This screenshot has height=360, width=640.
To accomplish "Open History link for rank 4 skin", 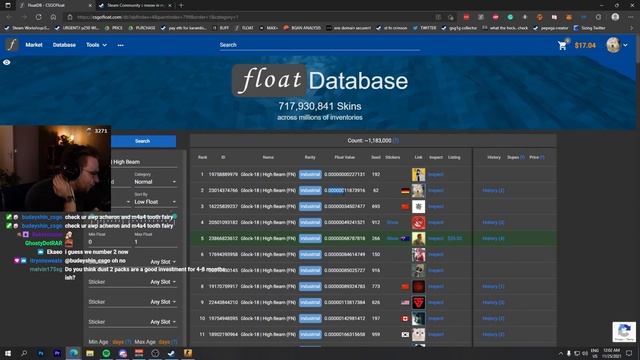I will 493,222.
